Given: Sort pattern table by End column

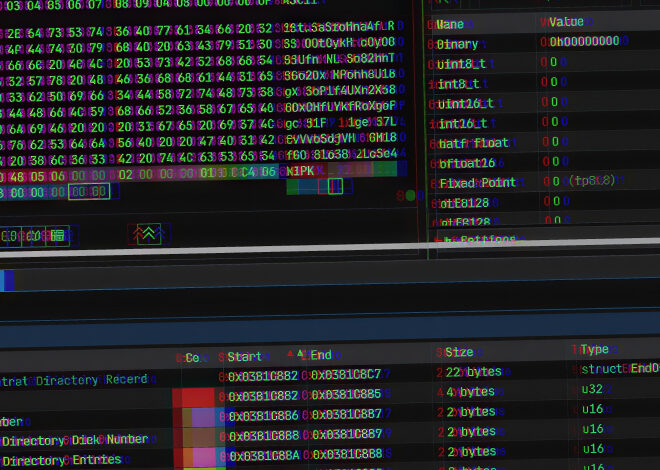Looking at the screenshot, I should [x=321, y=355].
